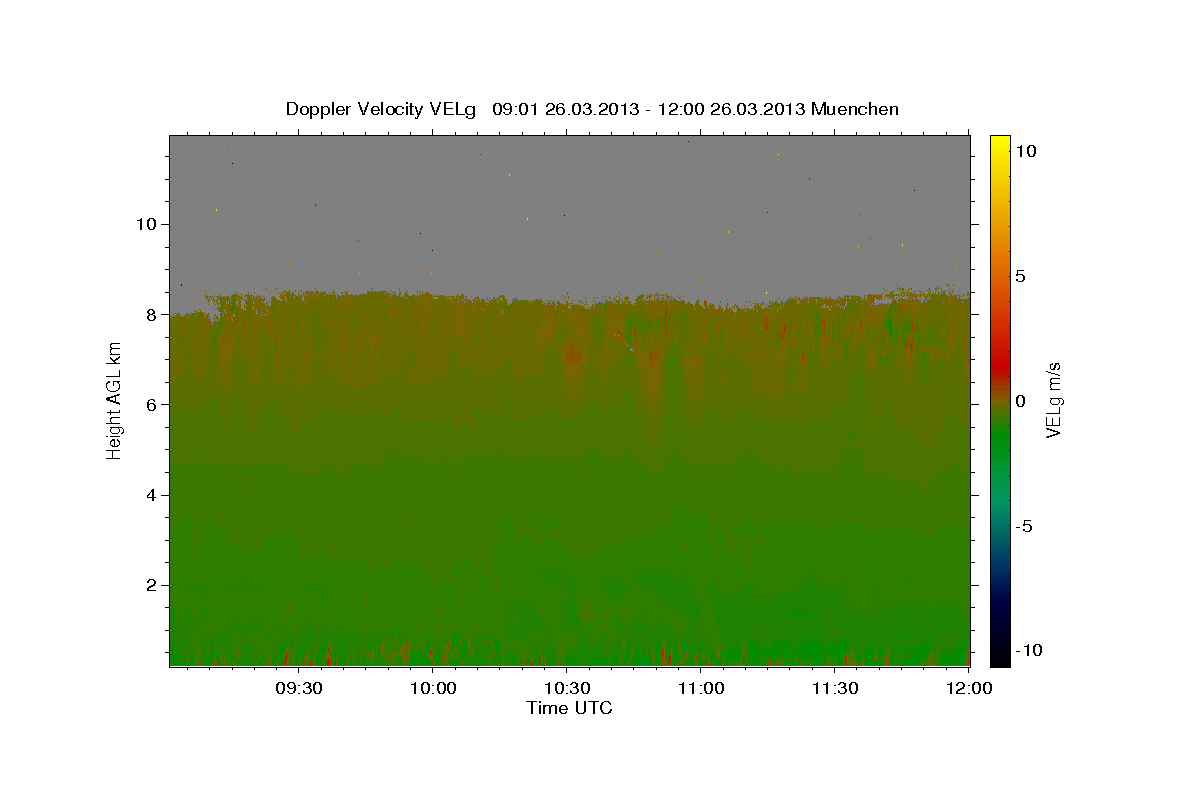Click the 'VELg m/s' colorbar label
Screen dimensions: 1200x800
click(1053, 400)
